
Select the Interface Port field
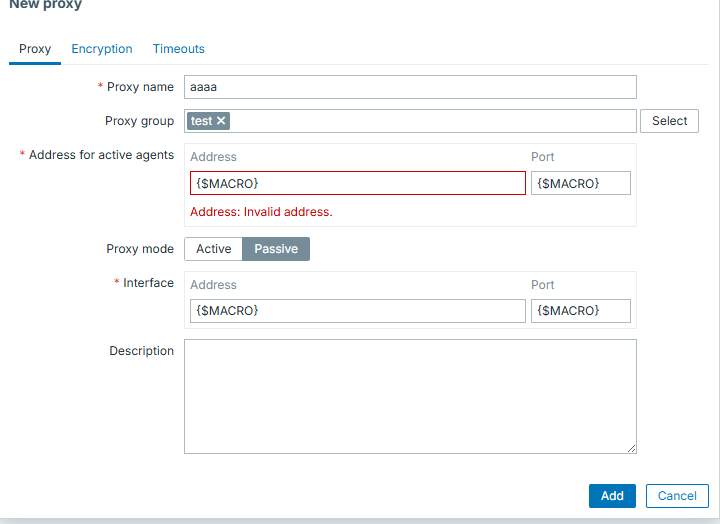(580, 311)
